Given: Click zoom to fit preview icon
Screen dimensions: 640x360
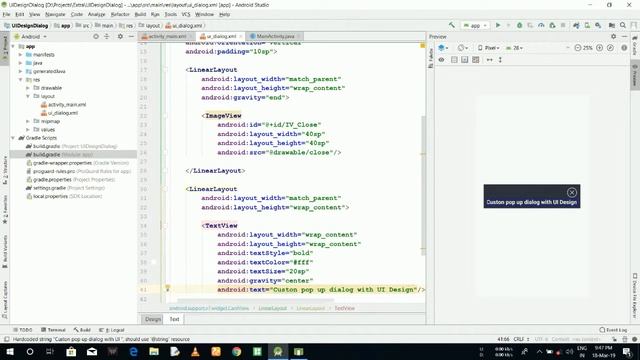Looking at the screenshot, I should coord(610,48).
